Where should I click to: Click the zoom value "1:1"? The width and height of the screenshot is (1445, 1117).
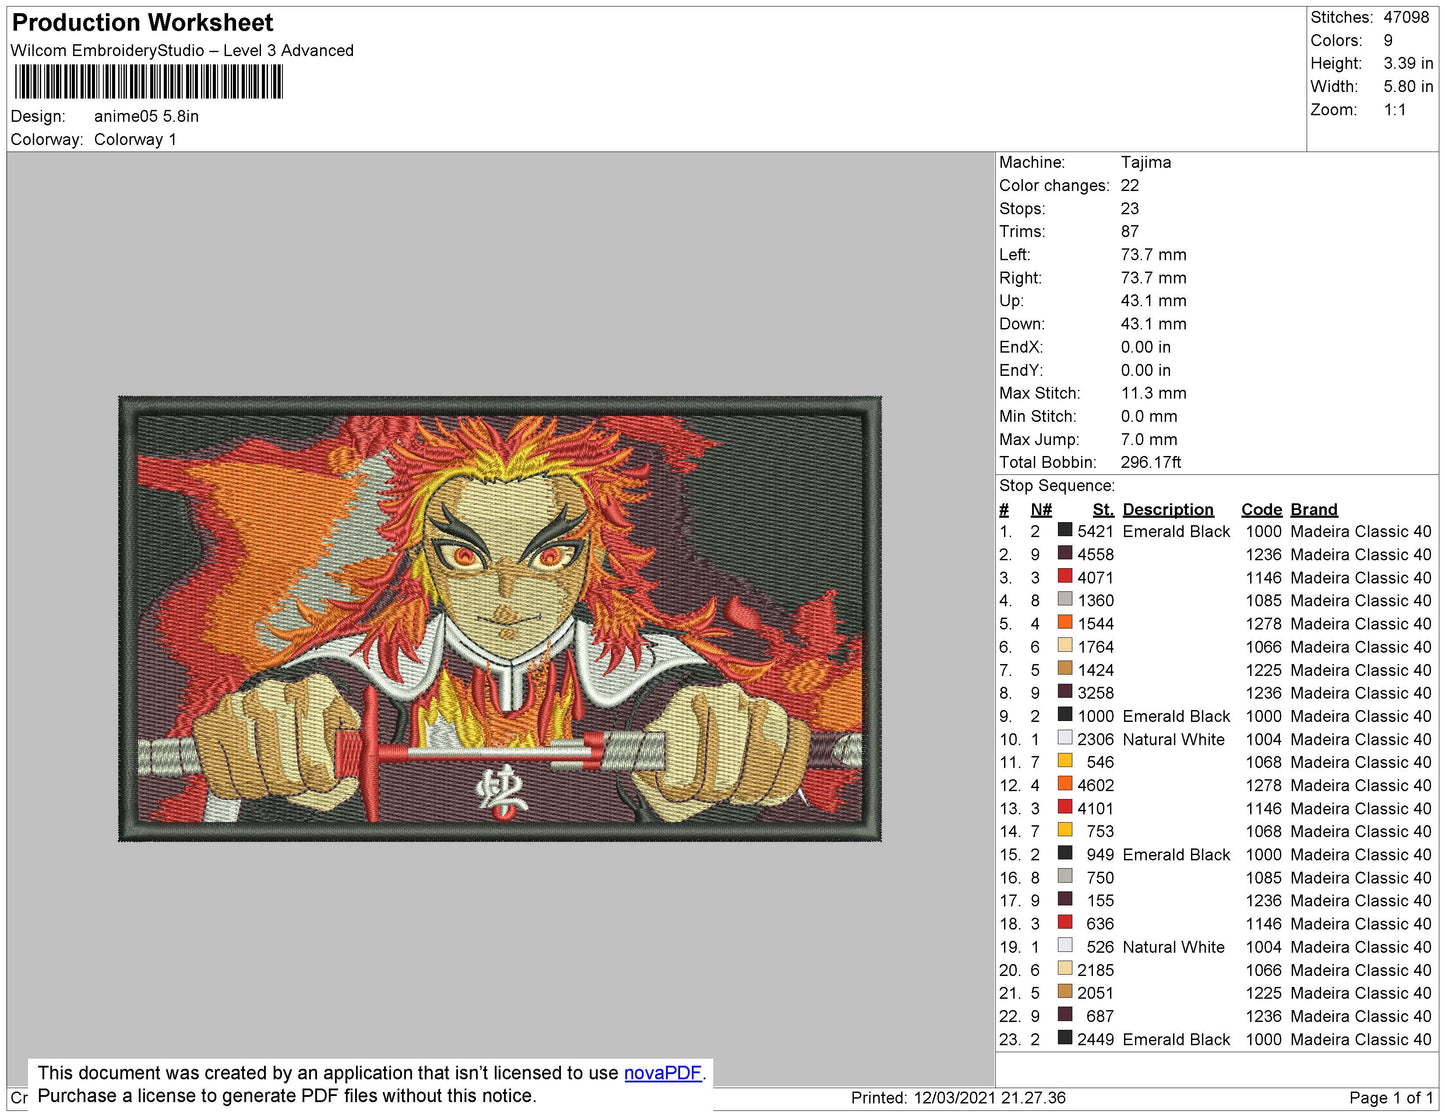pyautogui.click(x=1395, y=110)
